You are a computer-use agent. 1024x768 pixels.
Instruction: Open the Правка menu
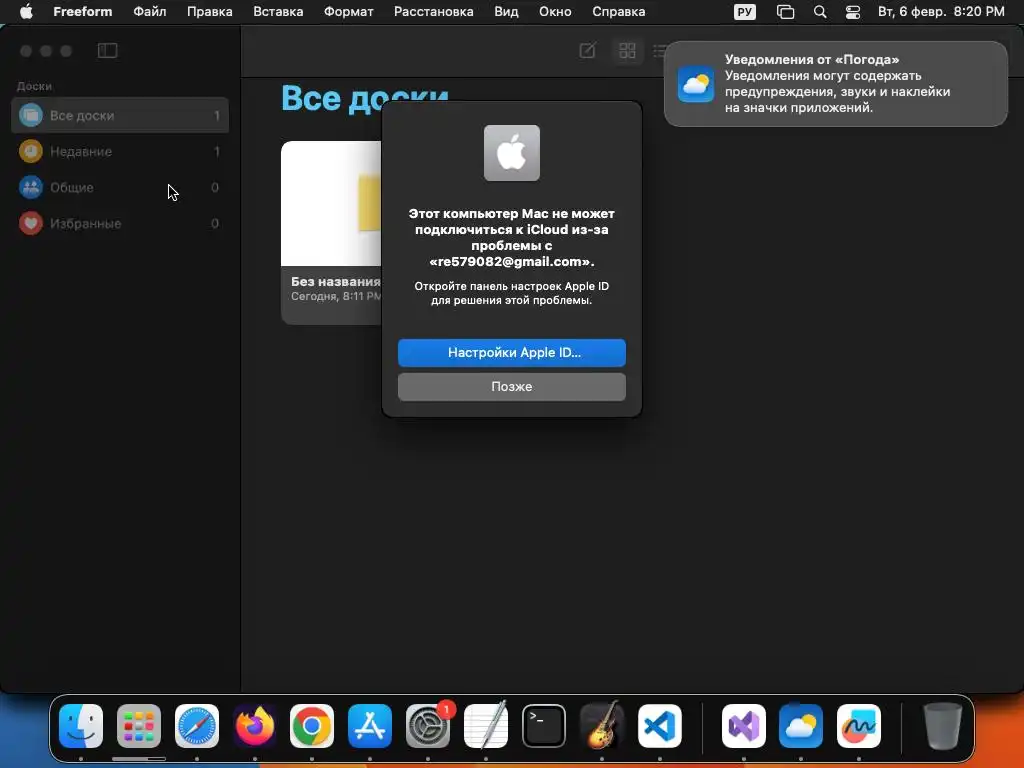pos(210,12)
